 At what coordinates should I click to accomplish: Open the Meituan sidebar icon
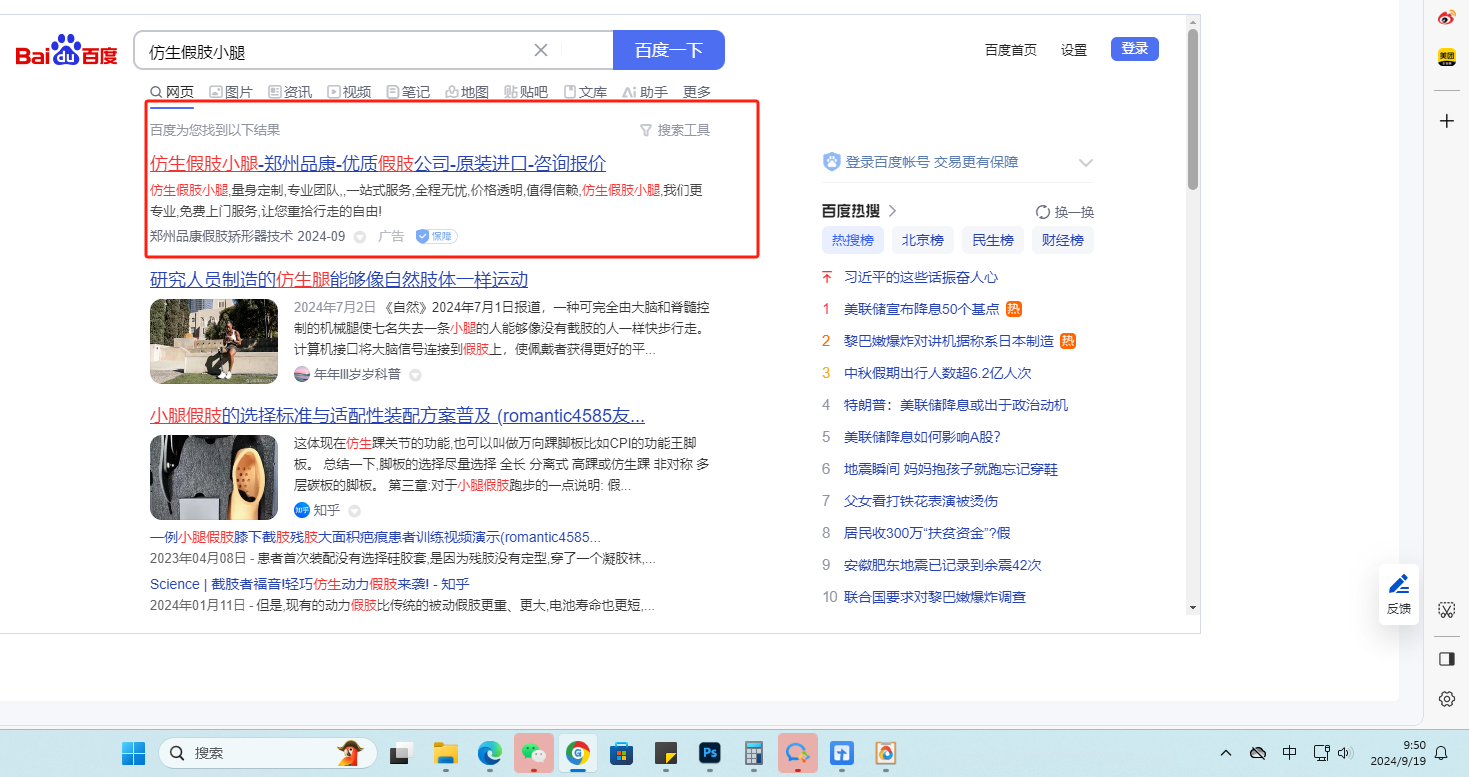(x=1446, y=57)
